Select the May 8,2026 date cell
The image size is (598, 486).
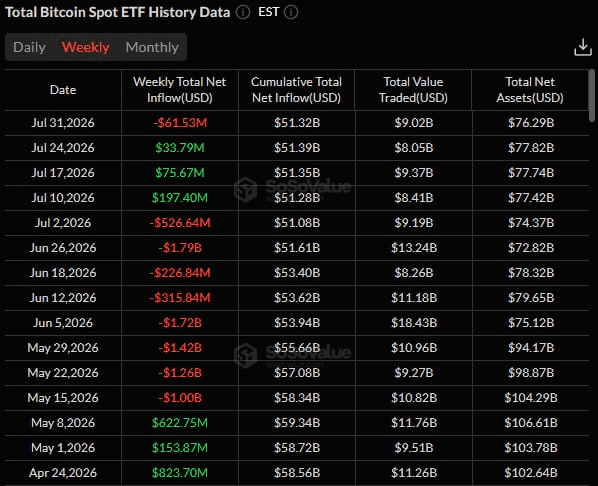[x=63, y=423]
